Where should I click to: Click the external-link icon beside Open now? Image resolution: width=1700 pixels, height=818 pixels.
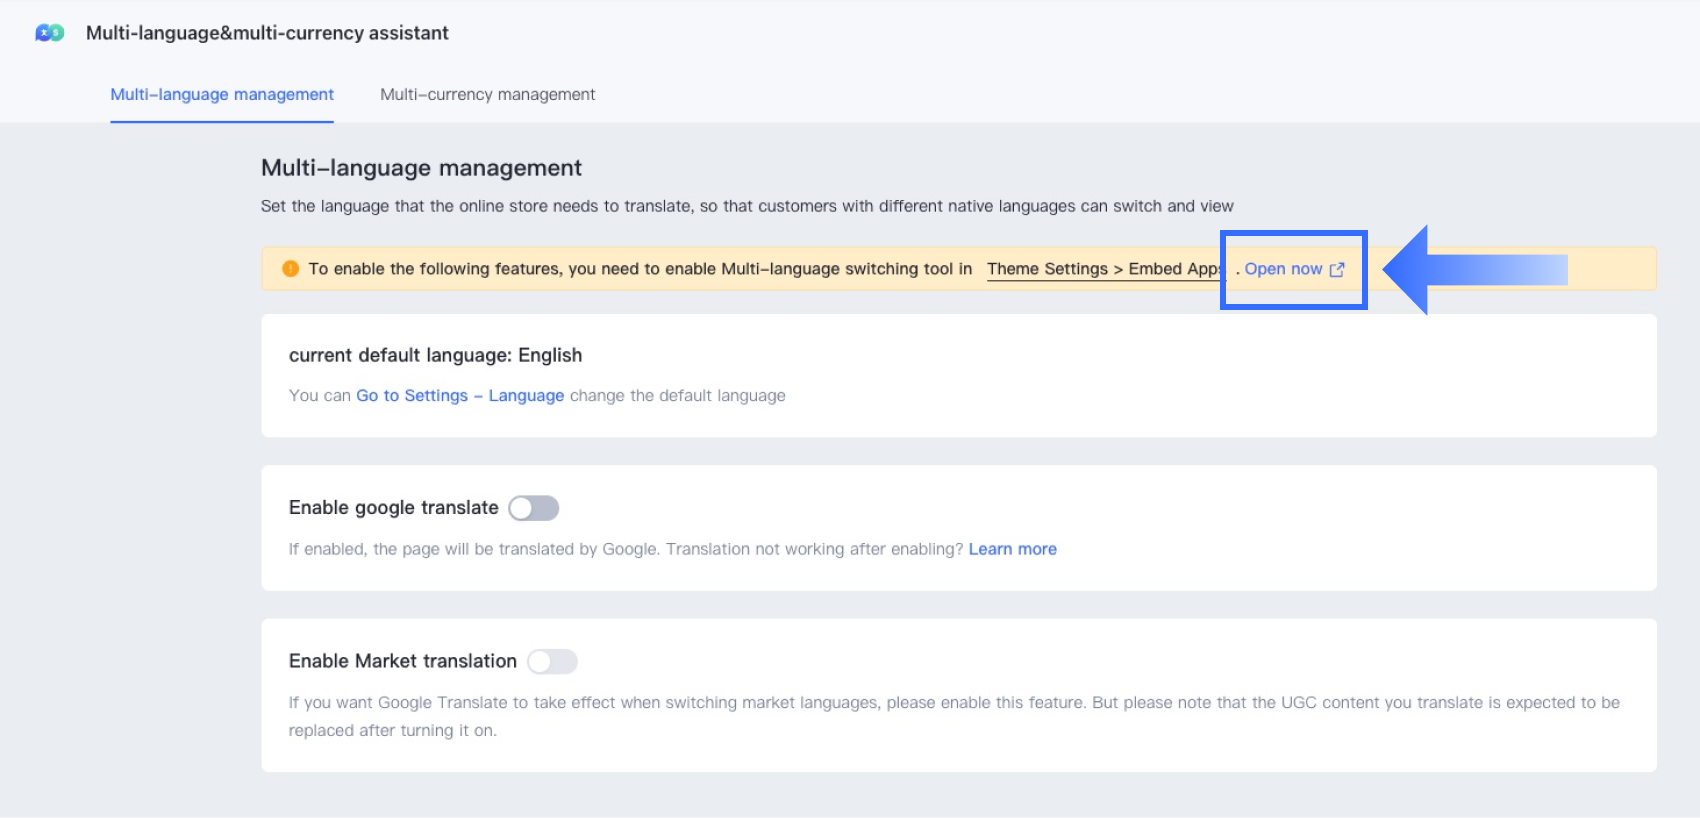(1337, 270)
